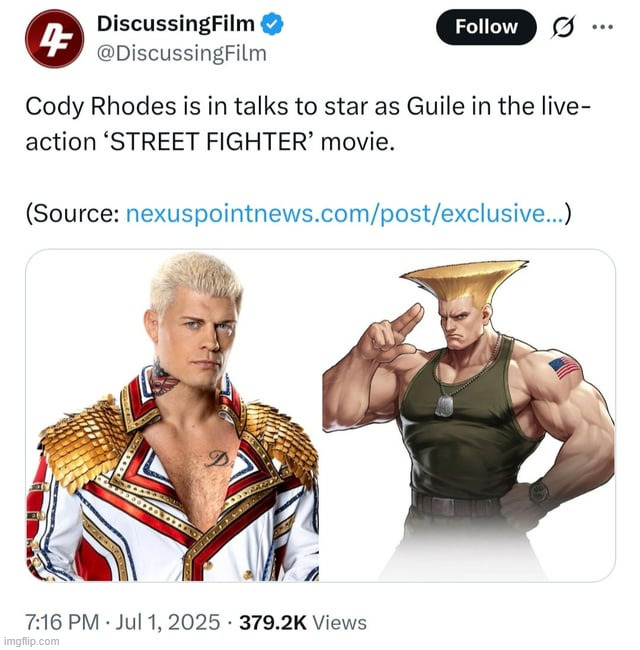This screenshot has width=640, height=650.
Task: Click the blue verified checkmark badge
Action: [272, 24]
